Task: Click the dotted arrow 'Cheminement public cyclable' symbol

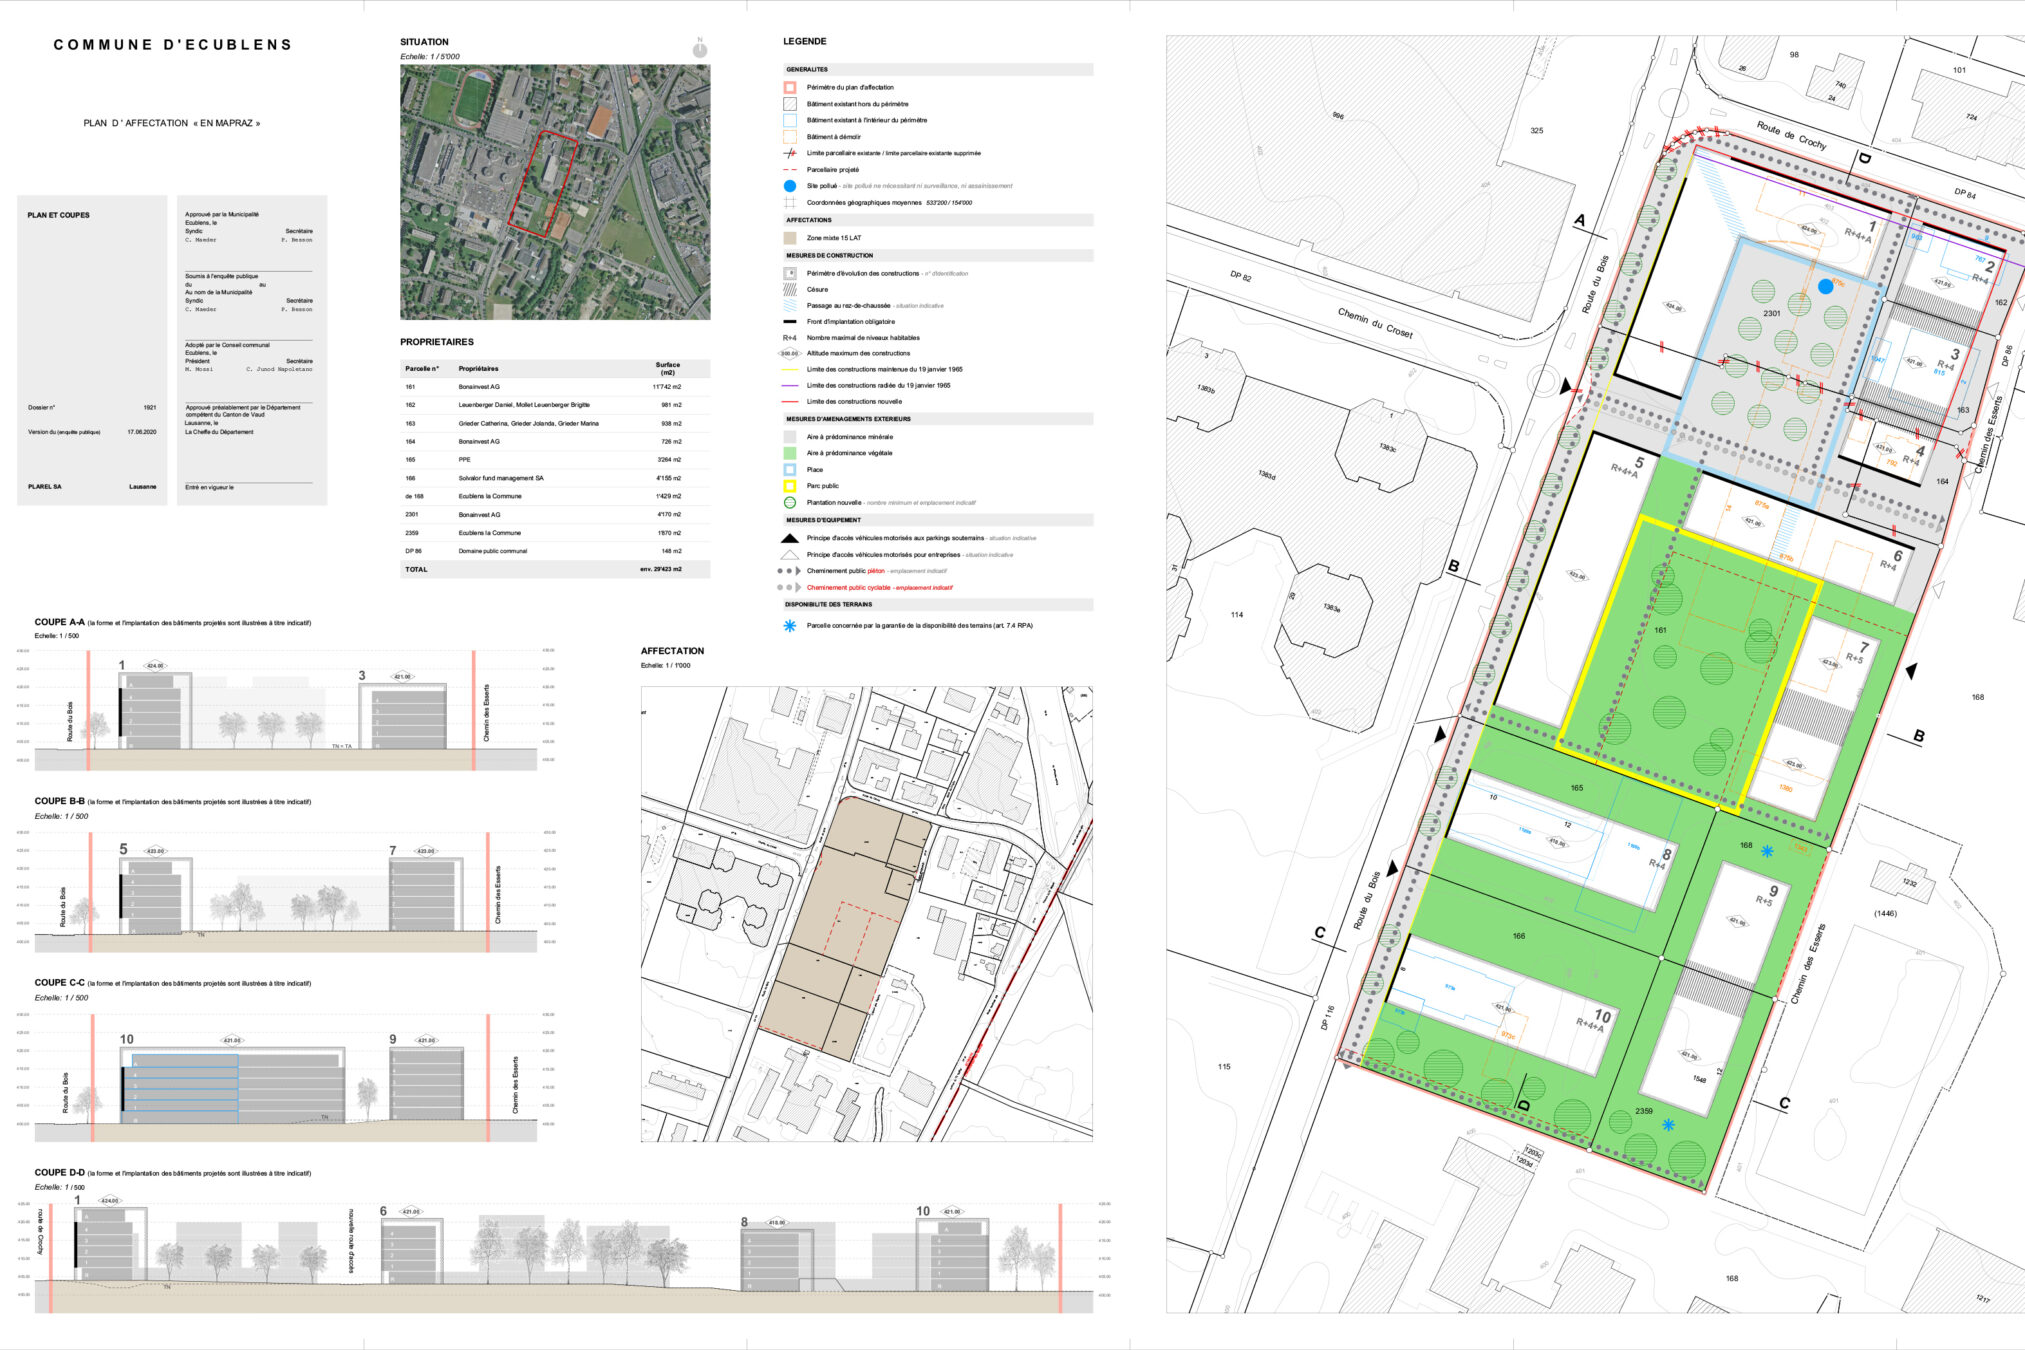Action: pyautogui.click(x=789, y=587)
